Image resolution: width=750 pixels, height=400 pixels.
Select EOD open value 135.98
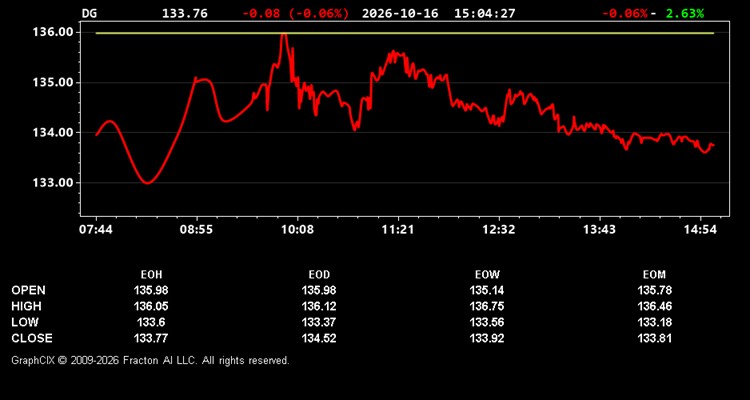point(319,290)
